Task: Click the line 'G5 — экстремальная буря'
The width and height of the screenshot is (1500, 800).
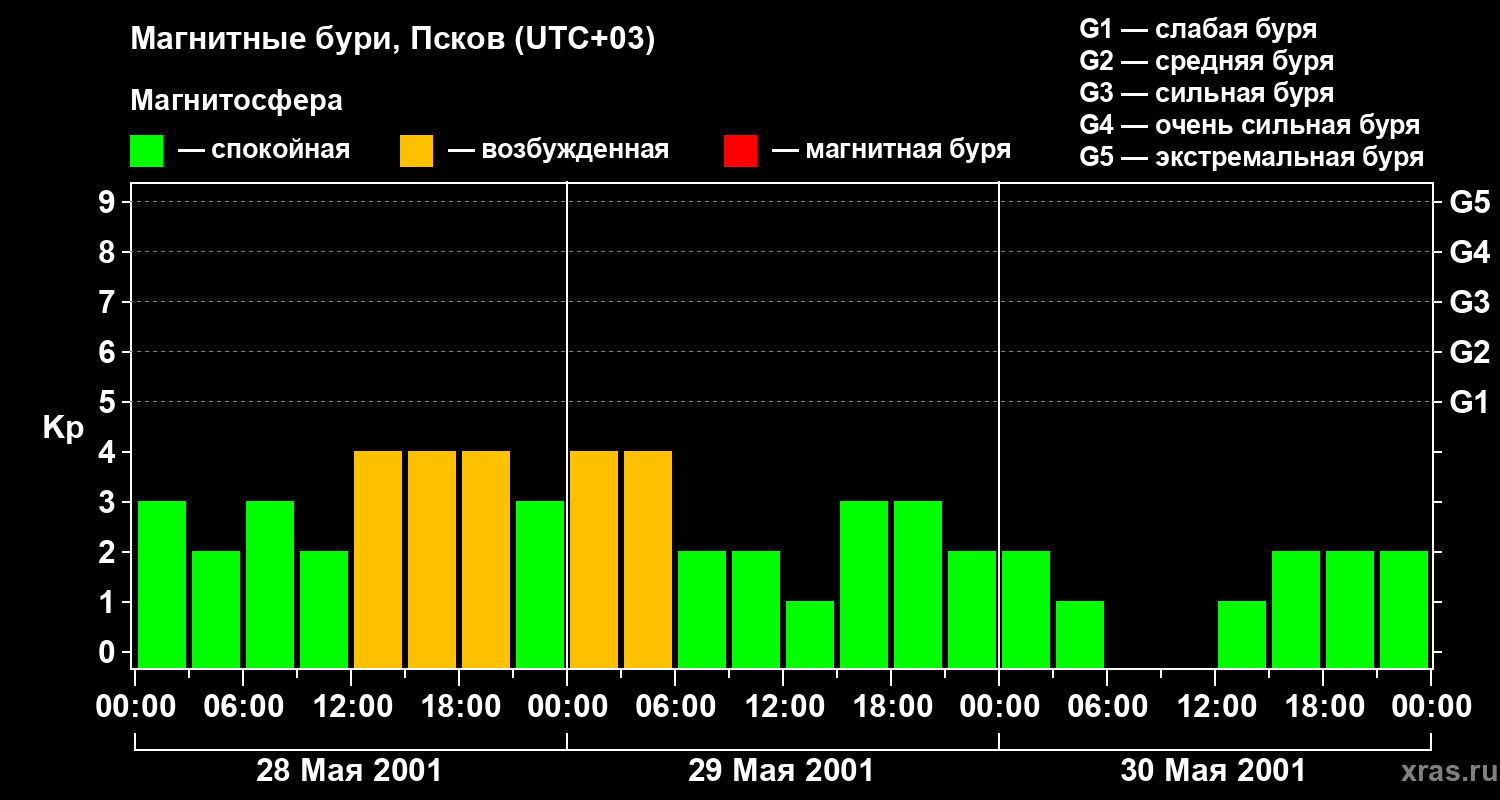Action: 1252,157
